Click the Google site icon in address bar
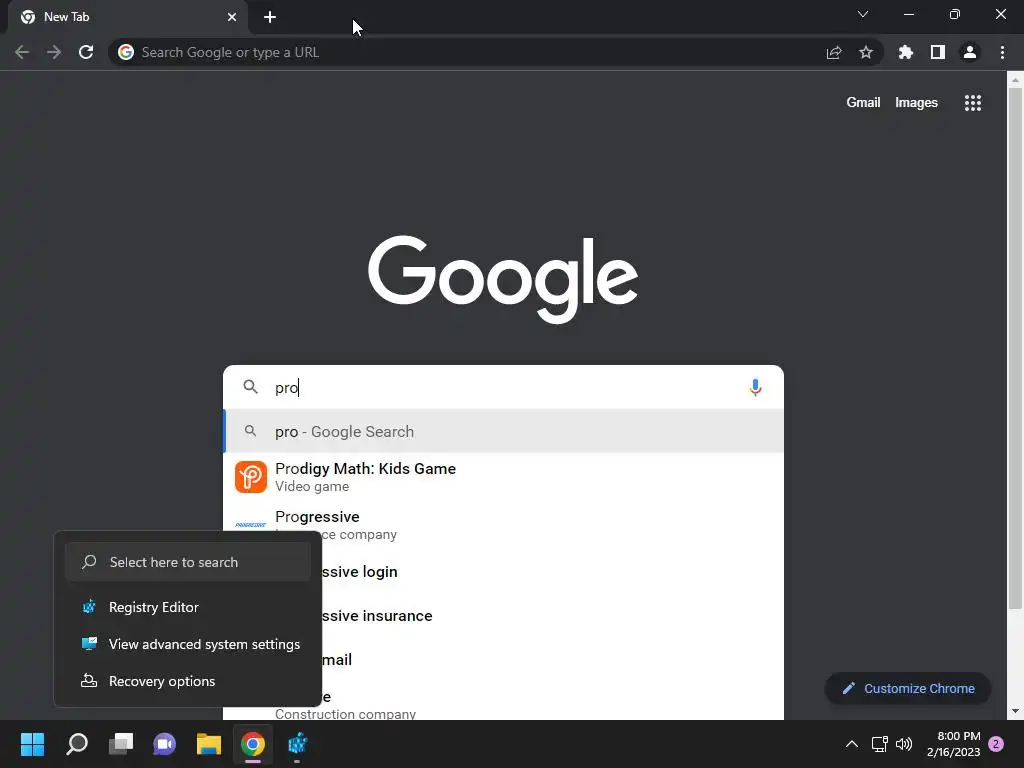The width and height of the screenshot is (1024, 768). (x=126, y=52)
